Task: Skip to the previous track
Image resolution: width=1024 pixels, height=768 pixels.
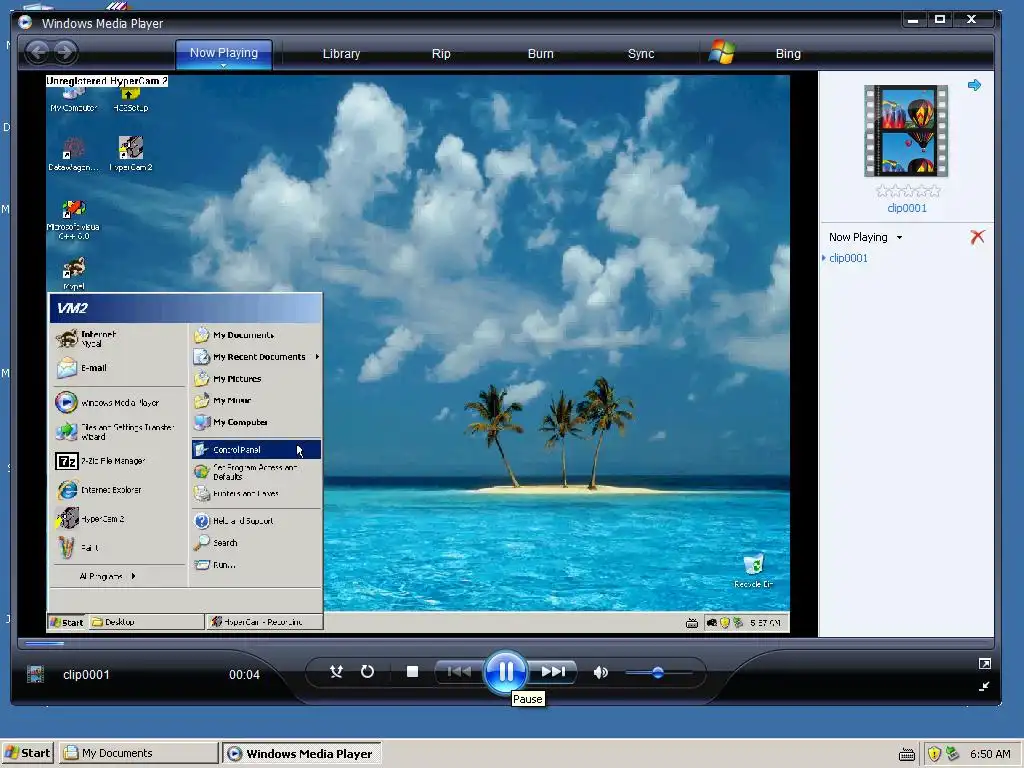Action: (x=459, y=671)
